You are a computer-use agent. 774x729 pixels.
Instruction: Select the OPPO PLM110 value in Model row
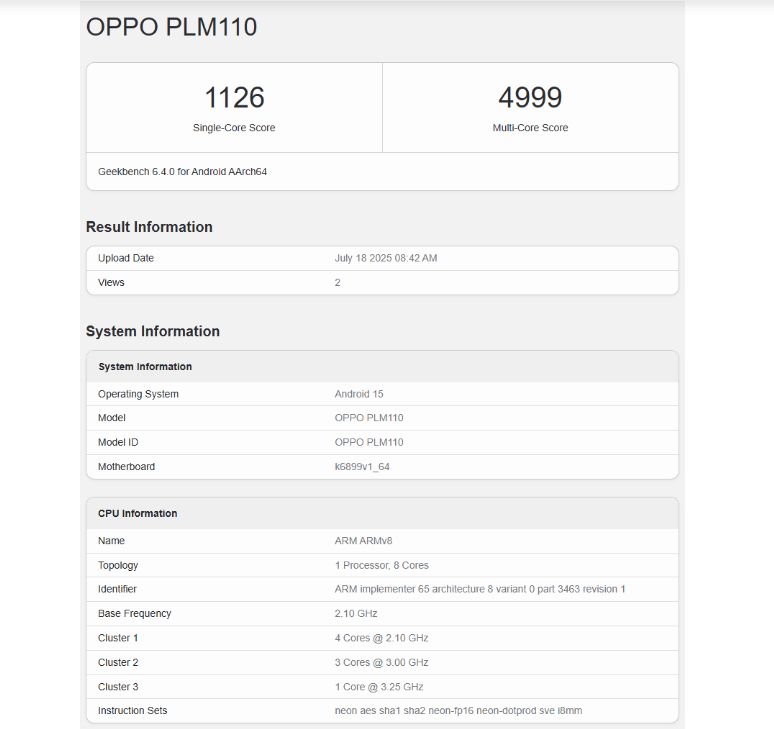[x=369, y=418]
